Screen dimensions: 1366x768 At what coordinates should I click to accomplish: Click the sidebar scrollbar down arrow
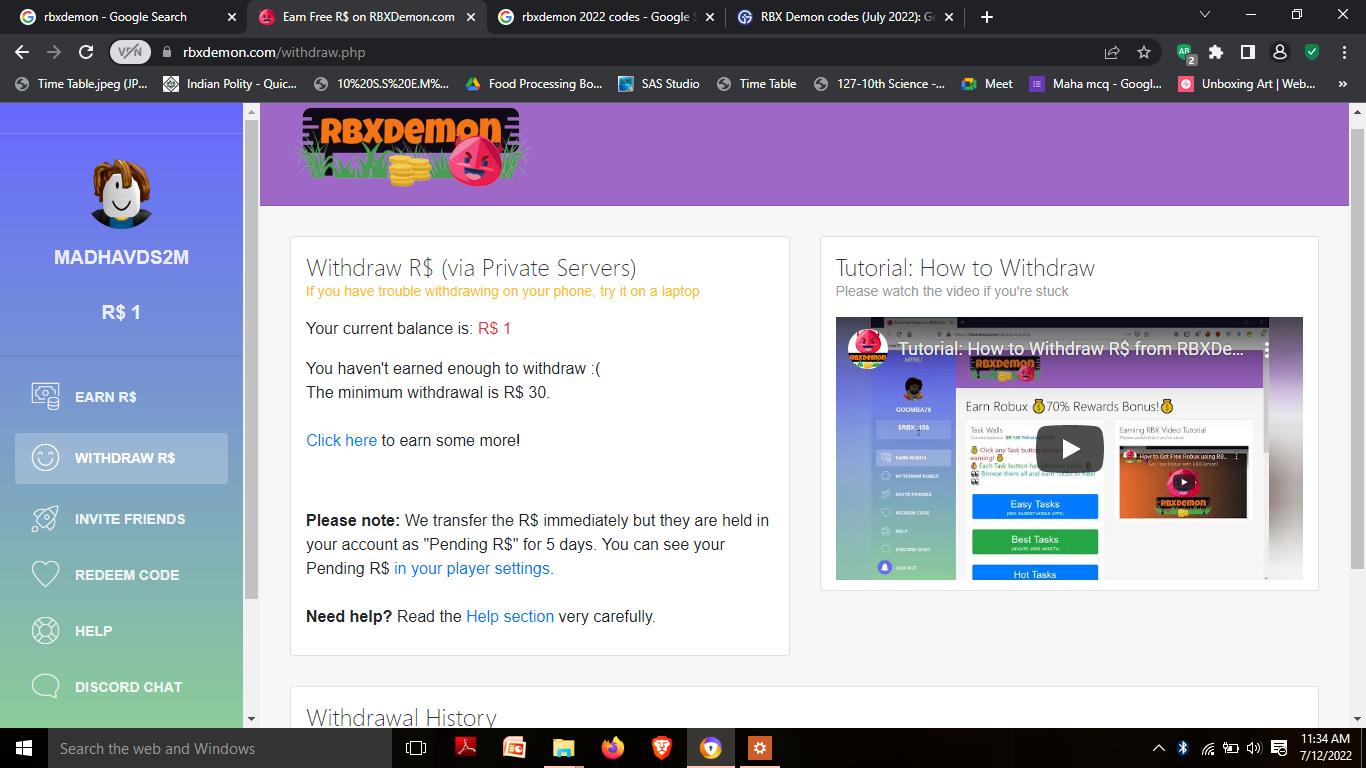(251, 719)
